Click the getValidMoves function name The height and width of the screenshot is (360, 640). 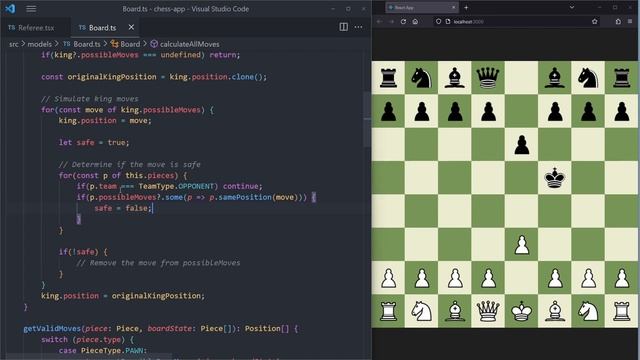coord(52,329)
